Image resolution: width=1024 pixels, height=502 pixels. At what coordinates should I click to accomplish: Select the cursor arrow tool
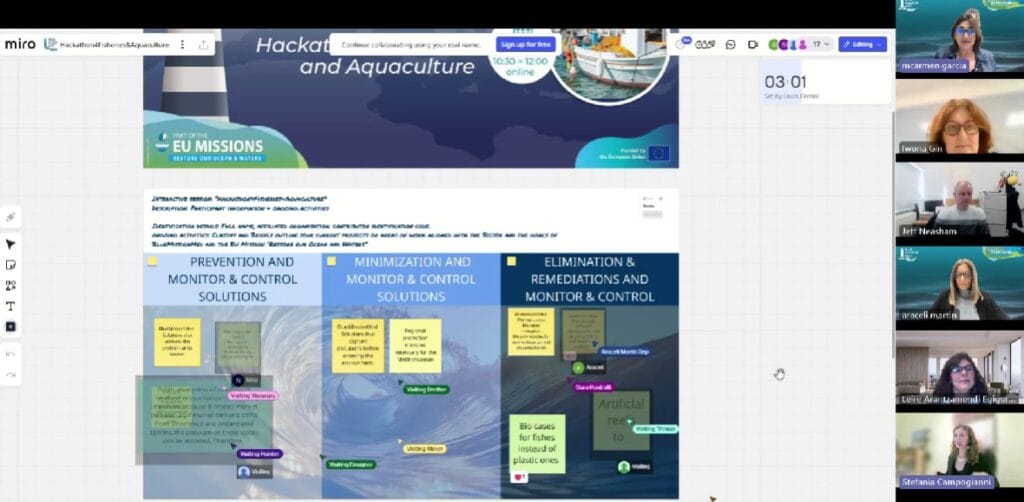click(x=11, y=244)
